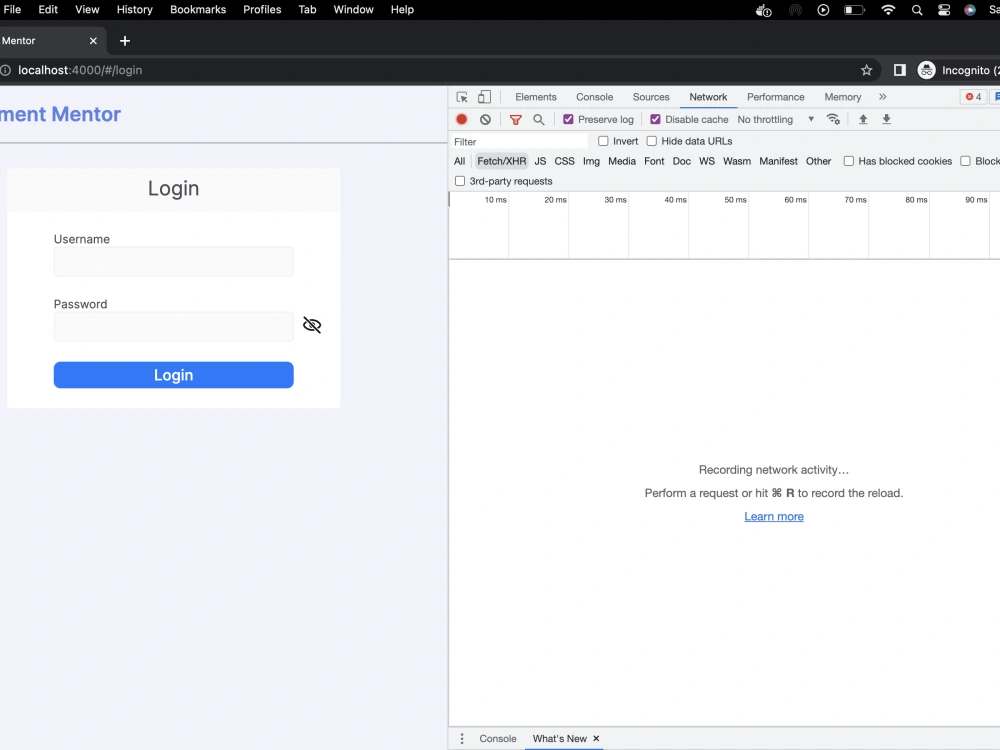This screenshot has height=750, width=1000.
Task: Open the History menu
Action: pos(135,10)
